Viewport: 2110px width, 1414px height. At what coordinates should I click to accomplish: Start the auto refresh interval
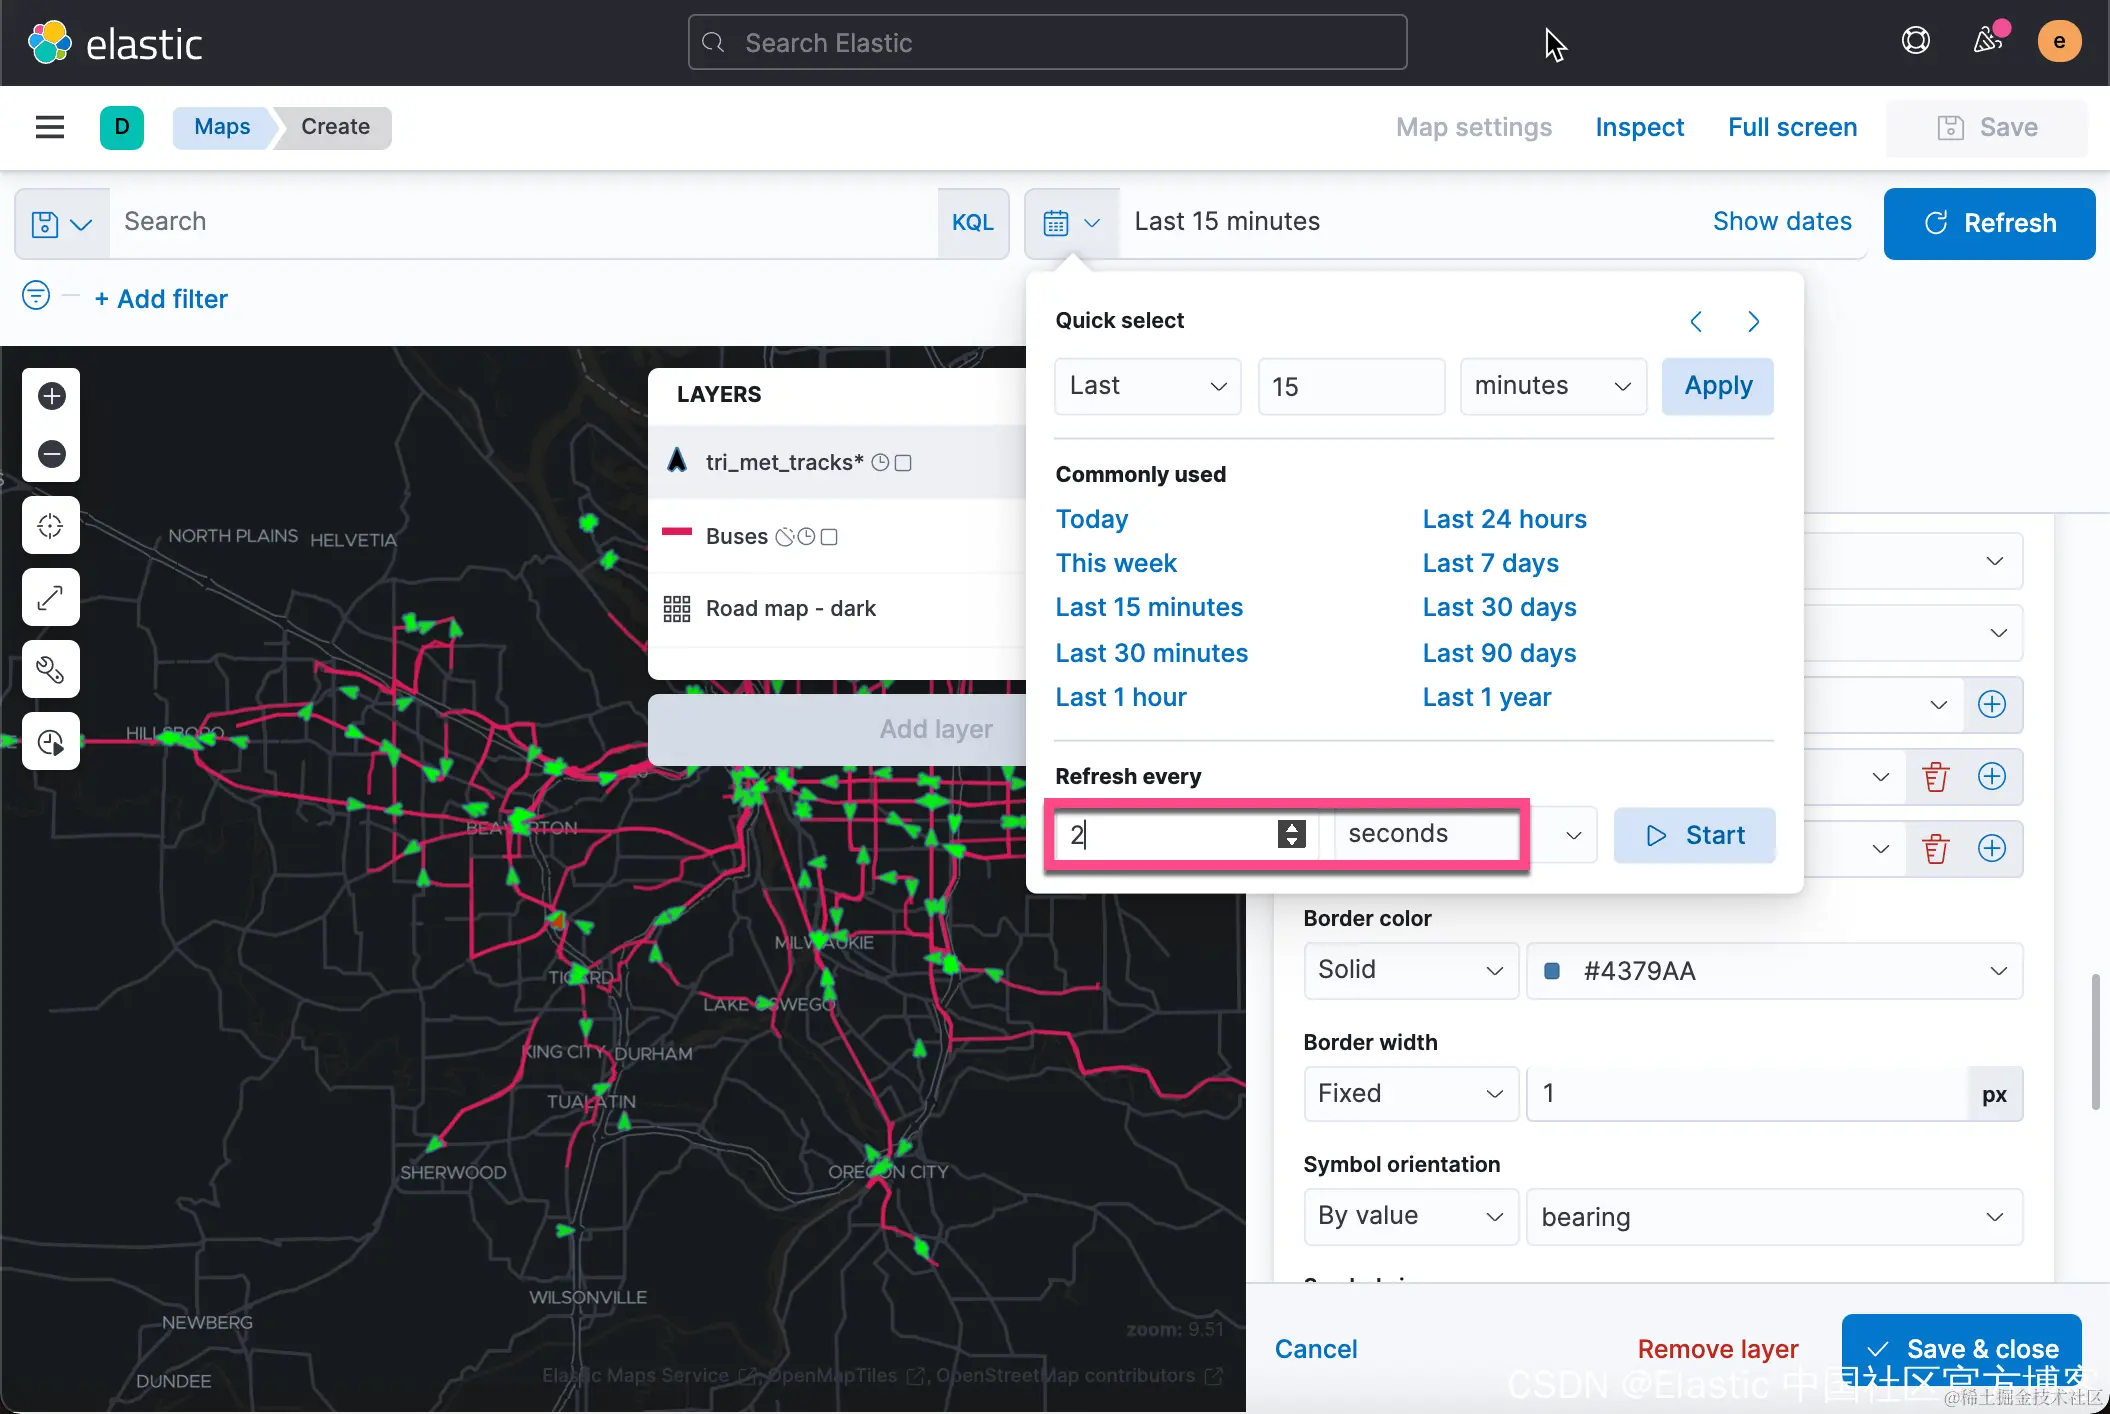coord(1695,835)
